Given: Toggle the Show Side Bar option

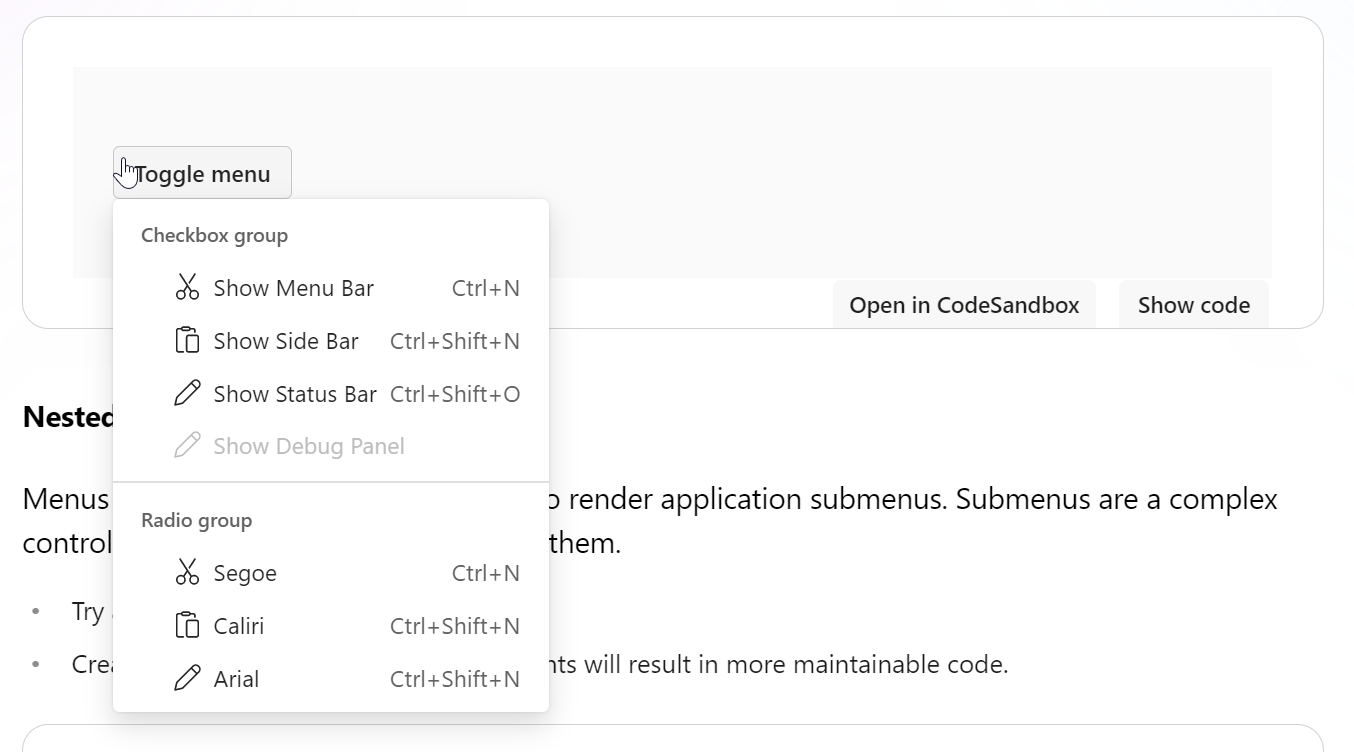Looking at the screenshot, I should coord(285,341).
